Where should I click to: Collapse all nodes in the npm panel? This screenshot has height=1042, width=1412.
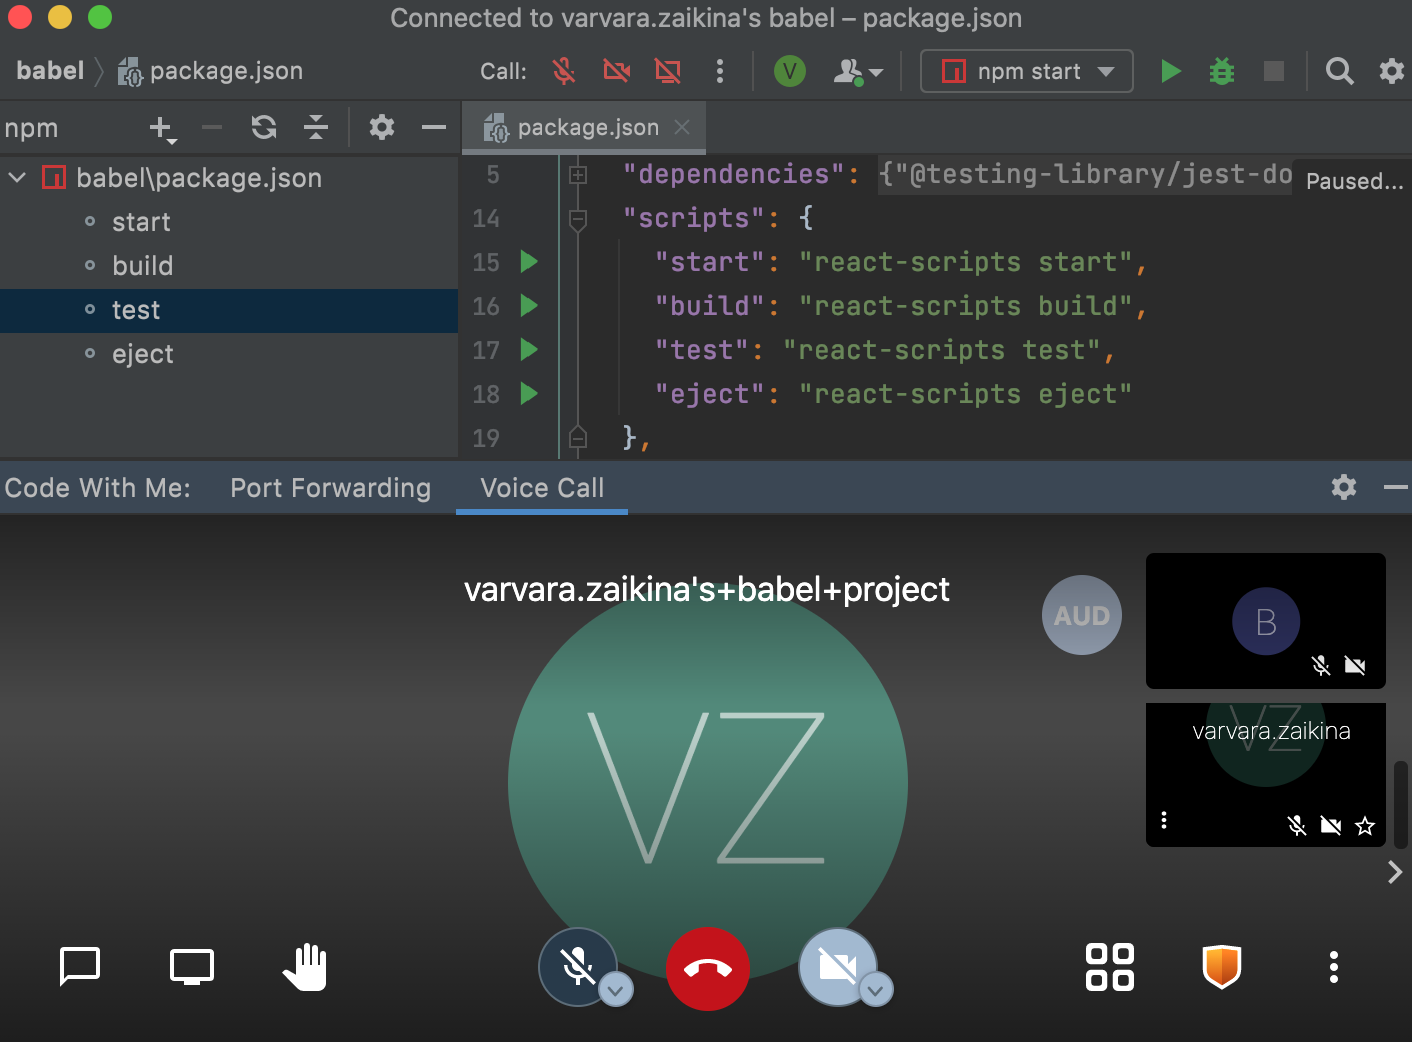click(x=315, y=127)
